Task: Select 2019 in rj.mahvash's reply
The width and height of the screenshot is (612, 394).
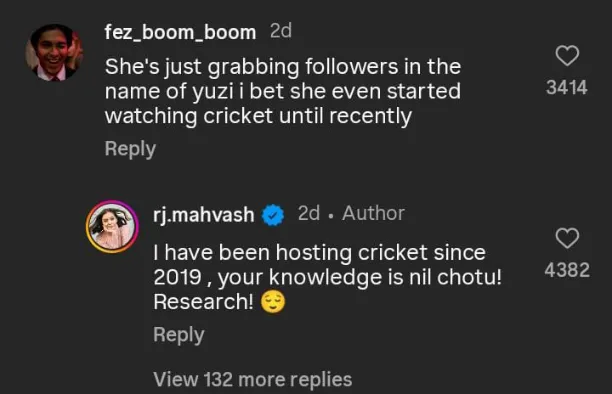Action: [177, 278]
